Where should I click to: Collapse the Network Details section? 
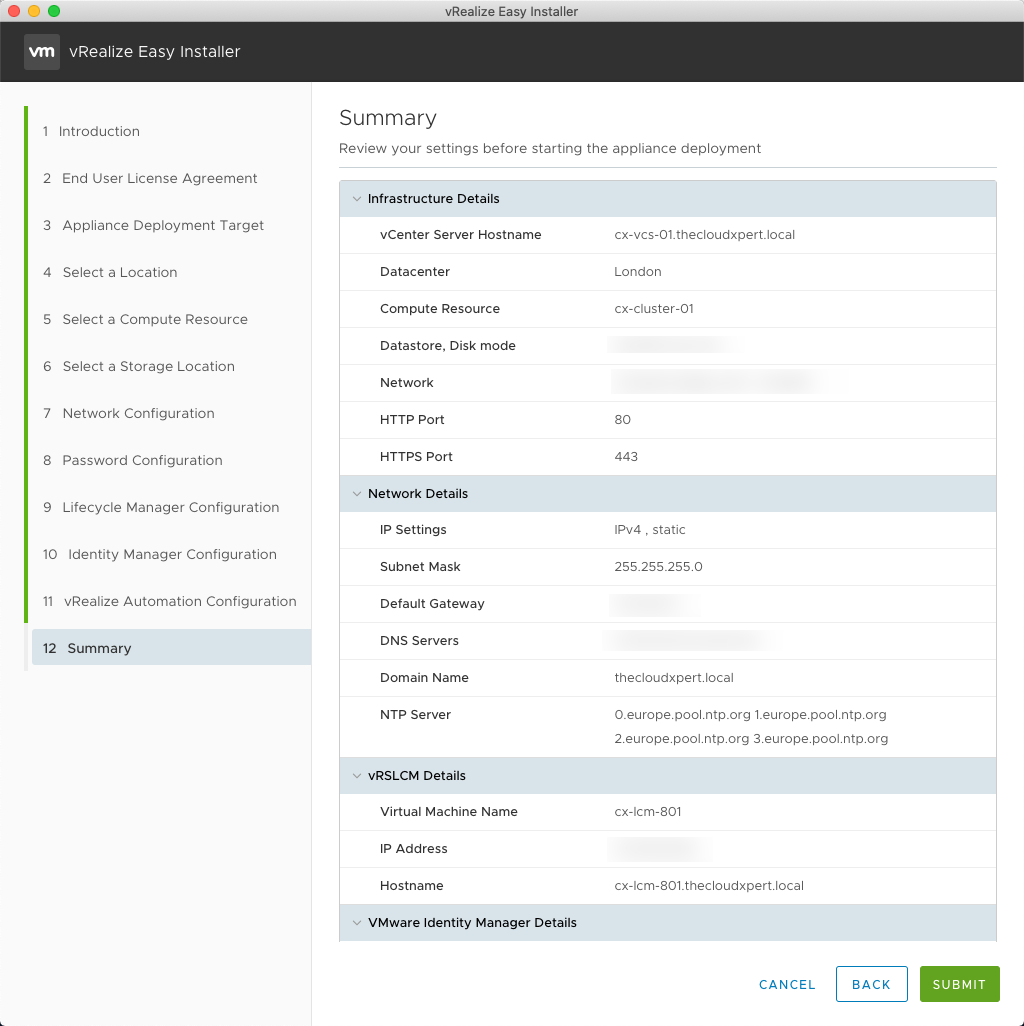[356, 494]
